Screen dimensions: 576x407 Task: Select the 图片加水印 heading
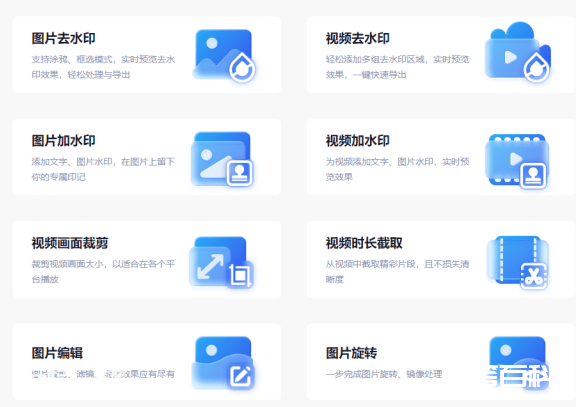click(x=64, y=141)
